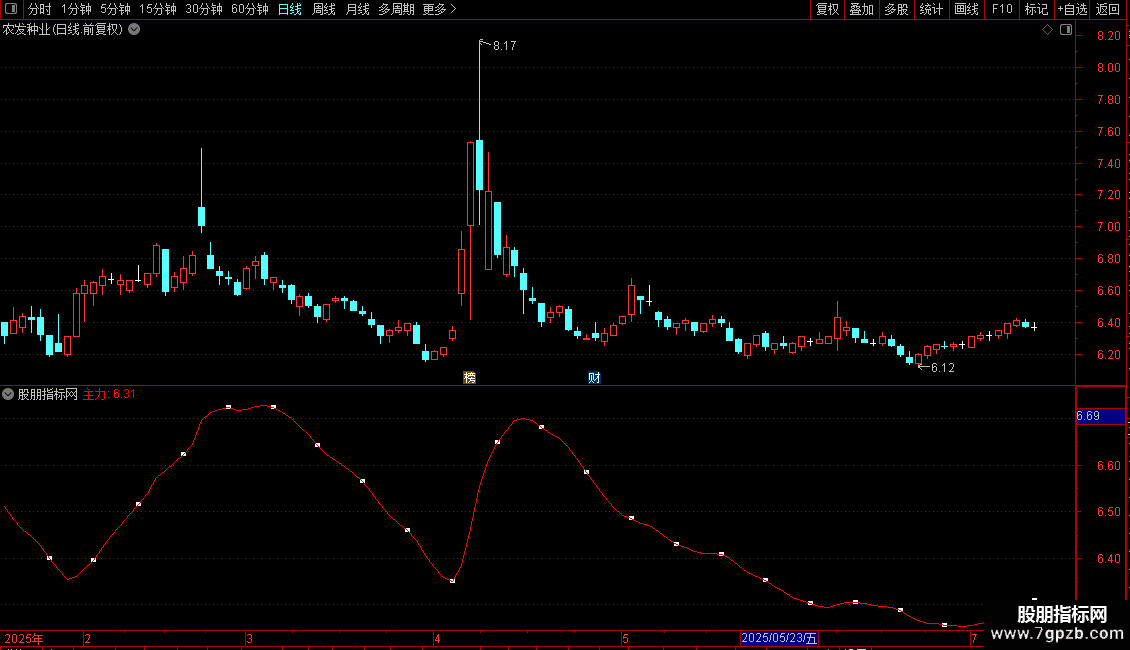Viewport: 1130px width, 650px height.
Task: Click the month 5 timeline marker
Action: click(x=626, y=639)
